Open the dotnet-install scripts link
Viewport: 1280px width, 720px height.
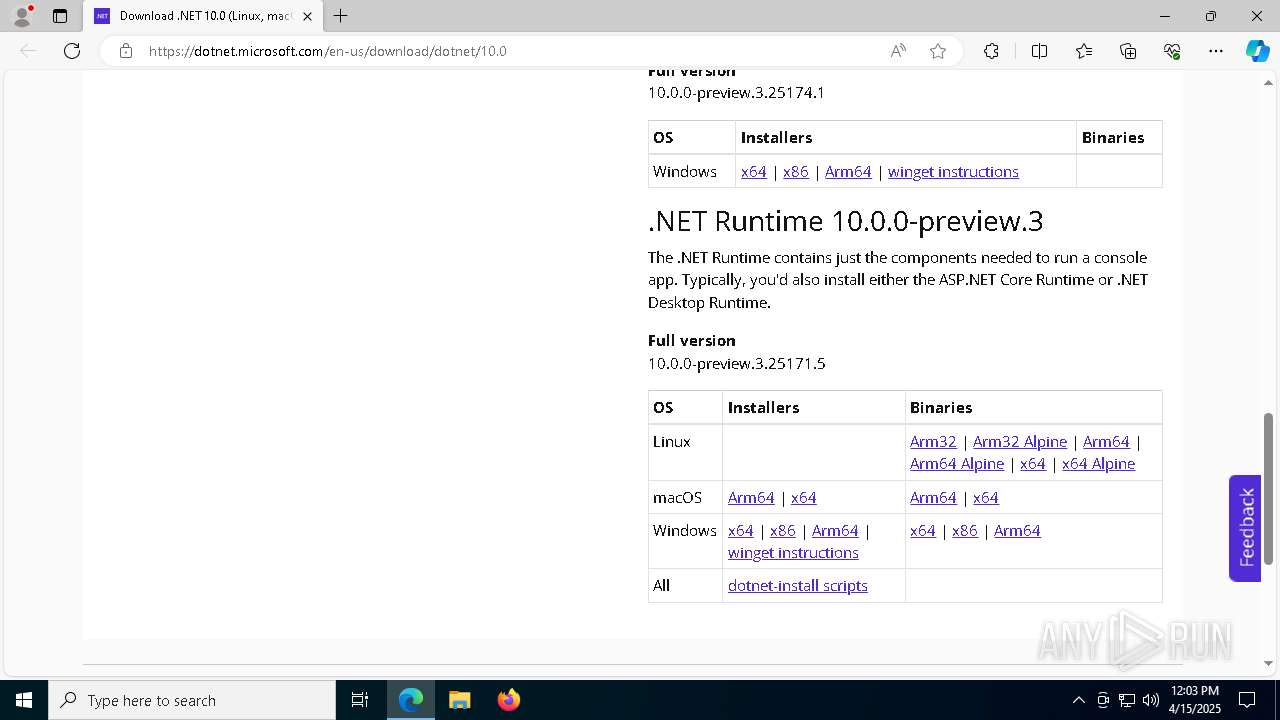point(798,586)
